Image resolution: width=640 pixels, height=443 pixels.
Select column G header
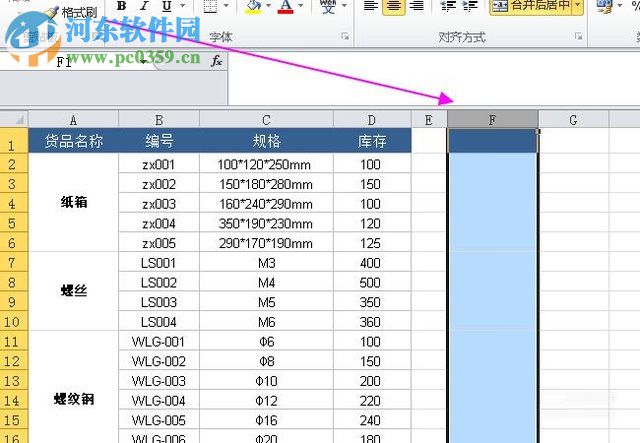(x=573, y=120)
